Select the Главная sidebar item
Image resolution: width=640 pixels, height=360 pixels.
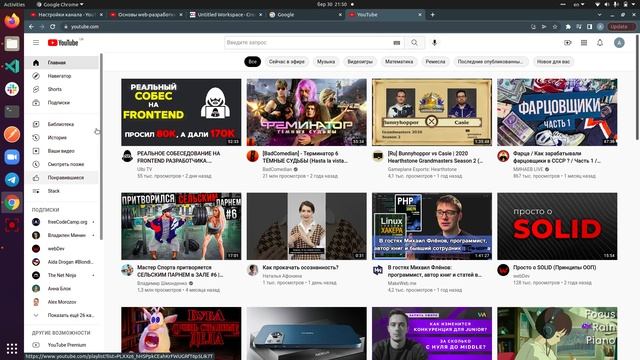click(x=61, y=62)
